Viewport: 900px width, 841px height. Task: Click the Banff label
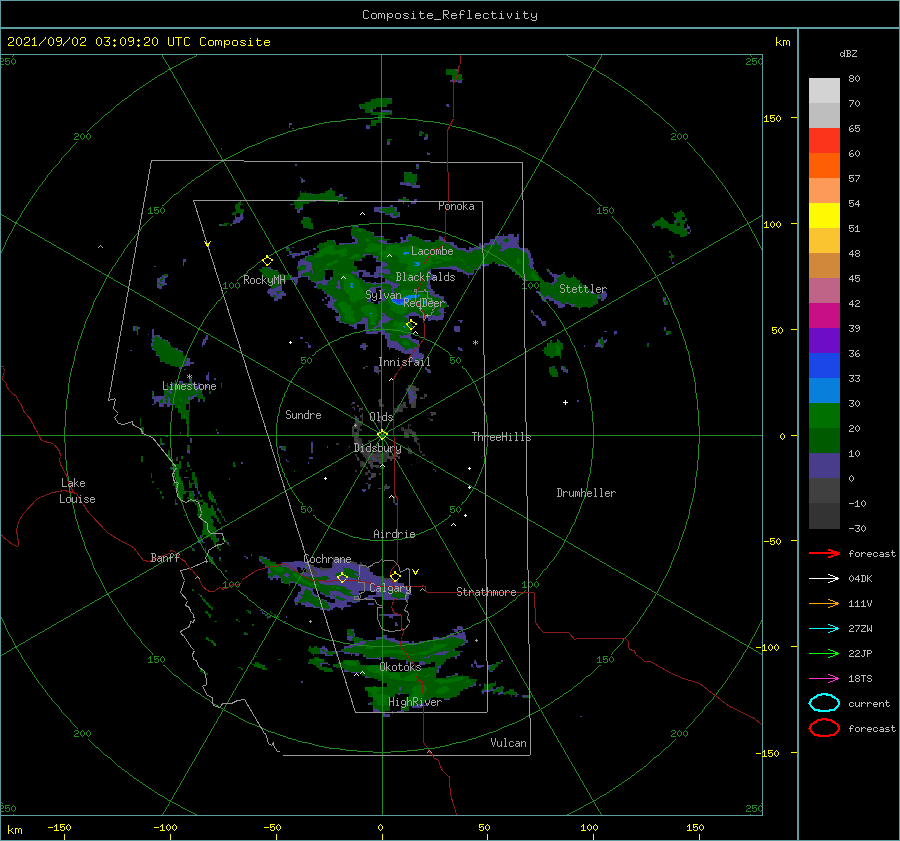coord(165,557)
